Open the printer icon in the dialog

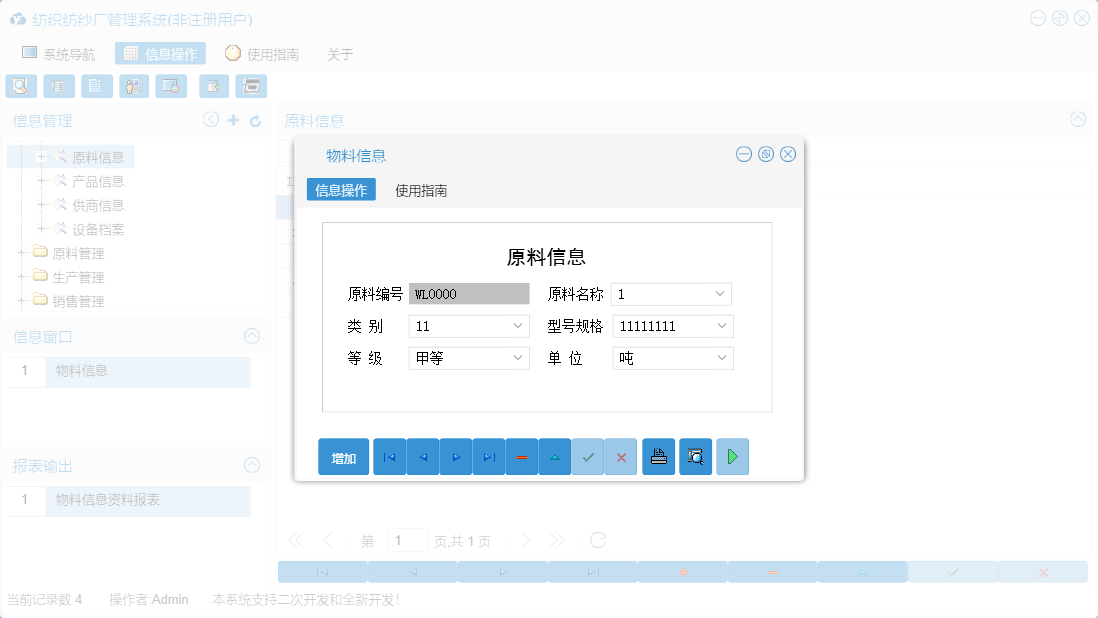point(658,456)
